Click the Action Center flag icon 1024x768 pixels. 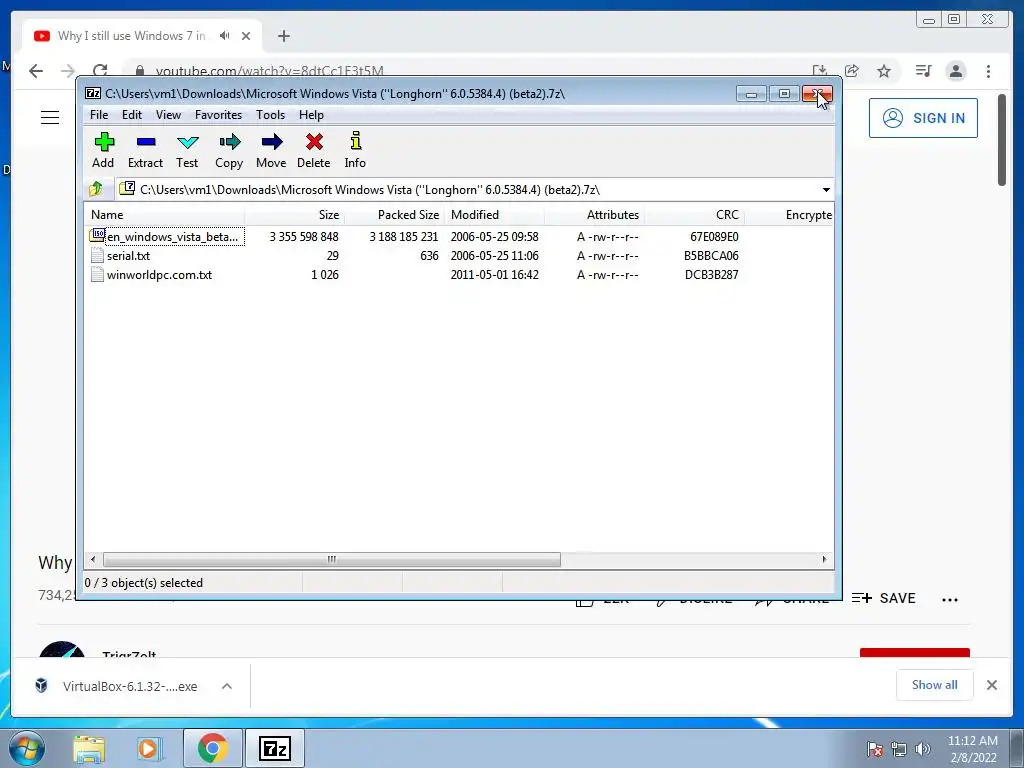(x=875, y=749)
